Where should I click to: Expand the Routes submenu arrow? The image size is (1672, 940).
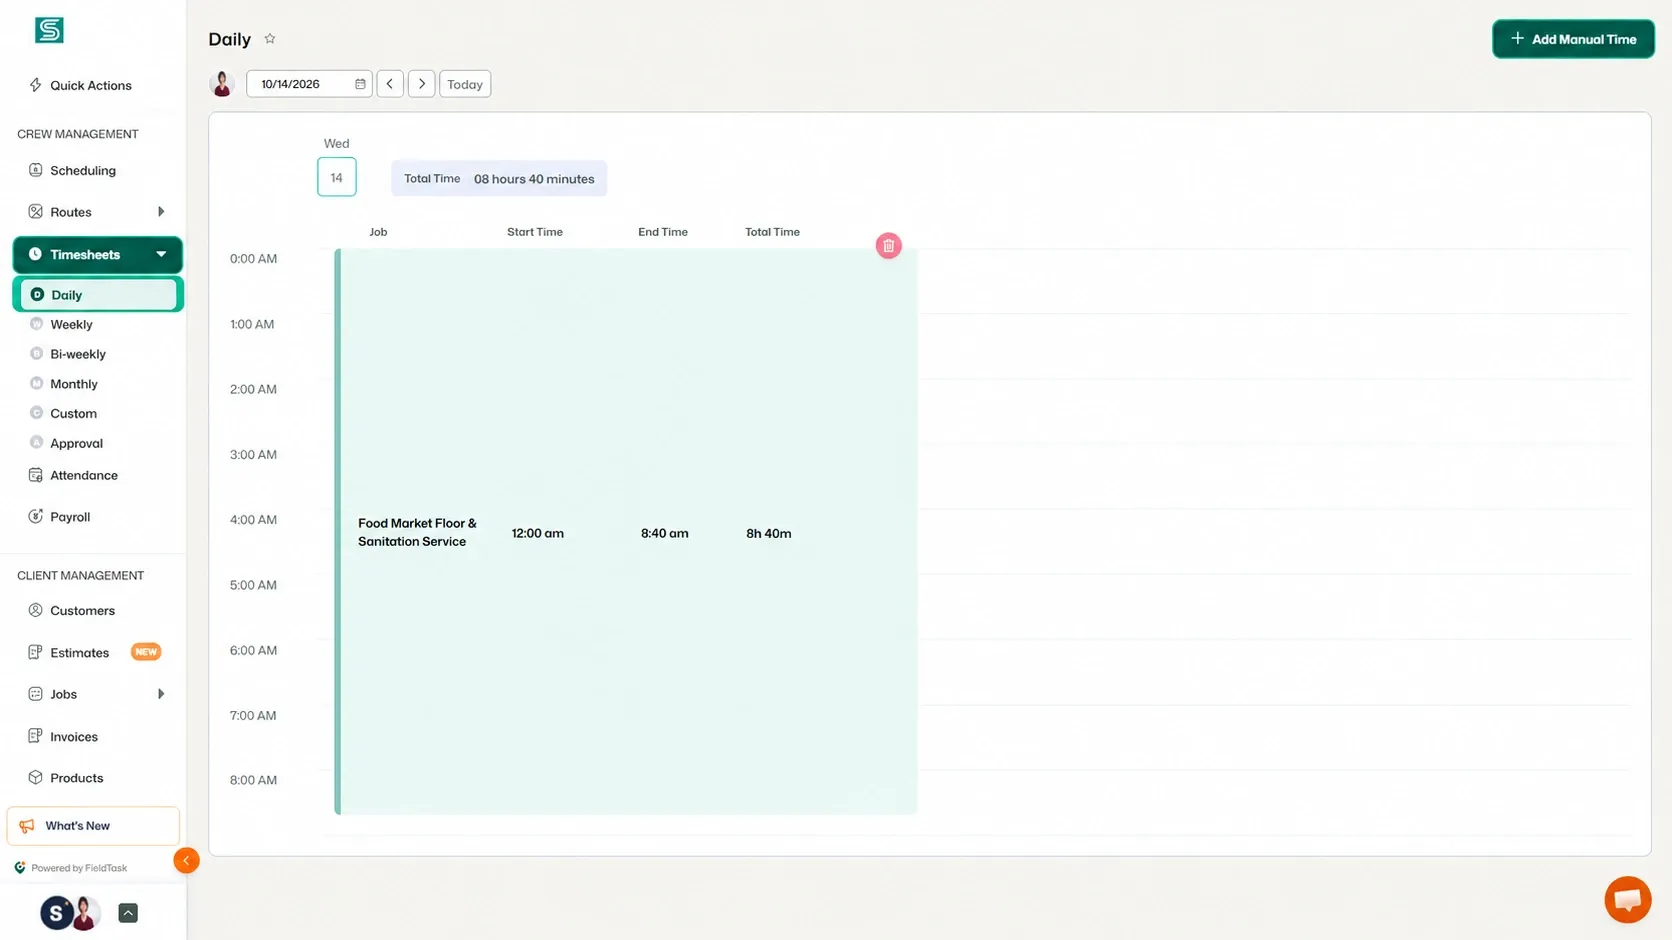point(161,212)
